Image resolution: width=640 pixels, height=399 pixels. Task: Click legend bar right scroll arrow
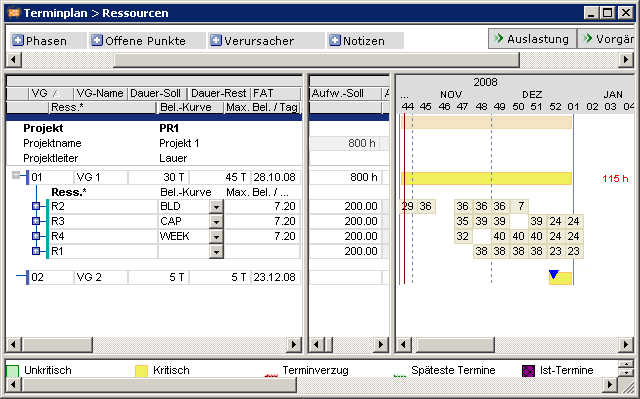click(x=609, y=384)
